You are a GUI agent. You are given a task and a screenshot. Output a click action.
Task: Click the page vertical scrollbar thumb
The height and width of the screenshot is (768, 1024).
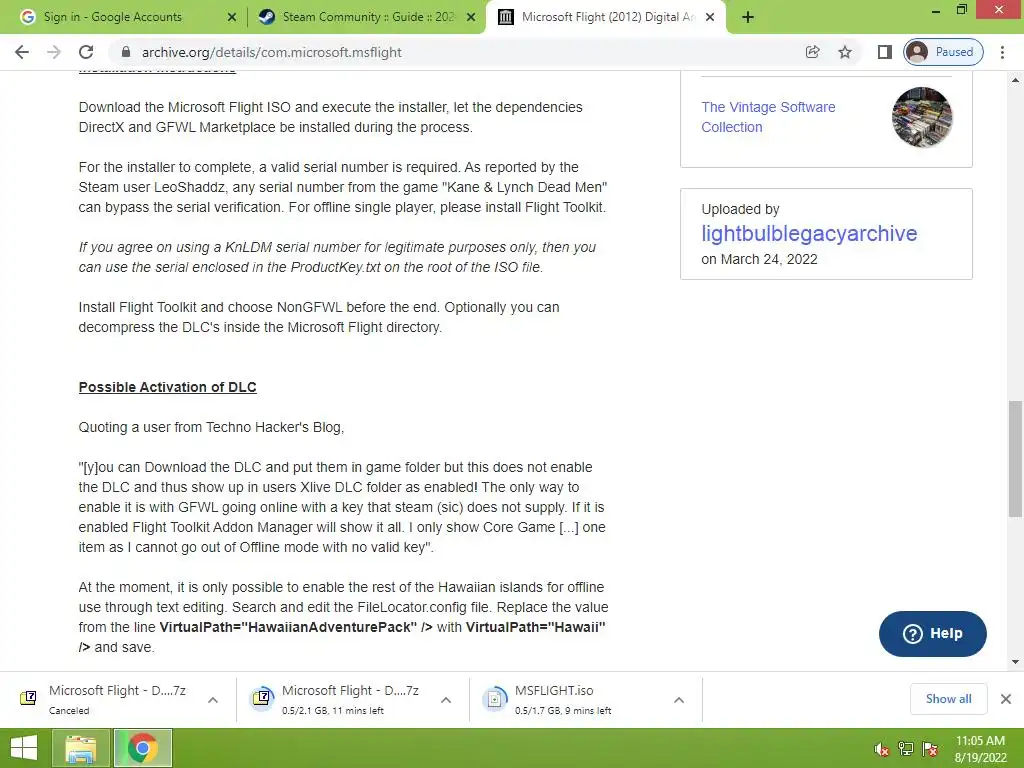coord(1016,459)
